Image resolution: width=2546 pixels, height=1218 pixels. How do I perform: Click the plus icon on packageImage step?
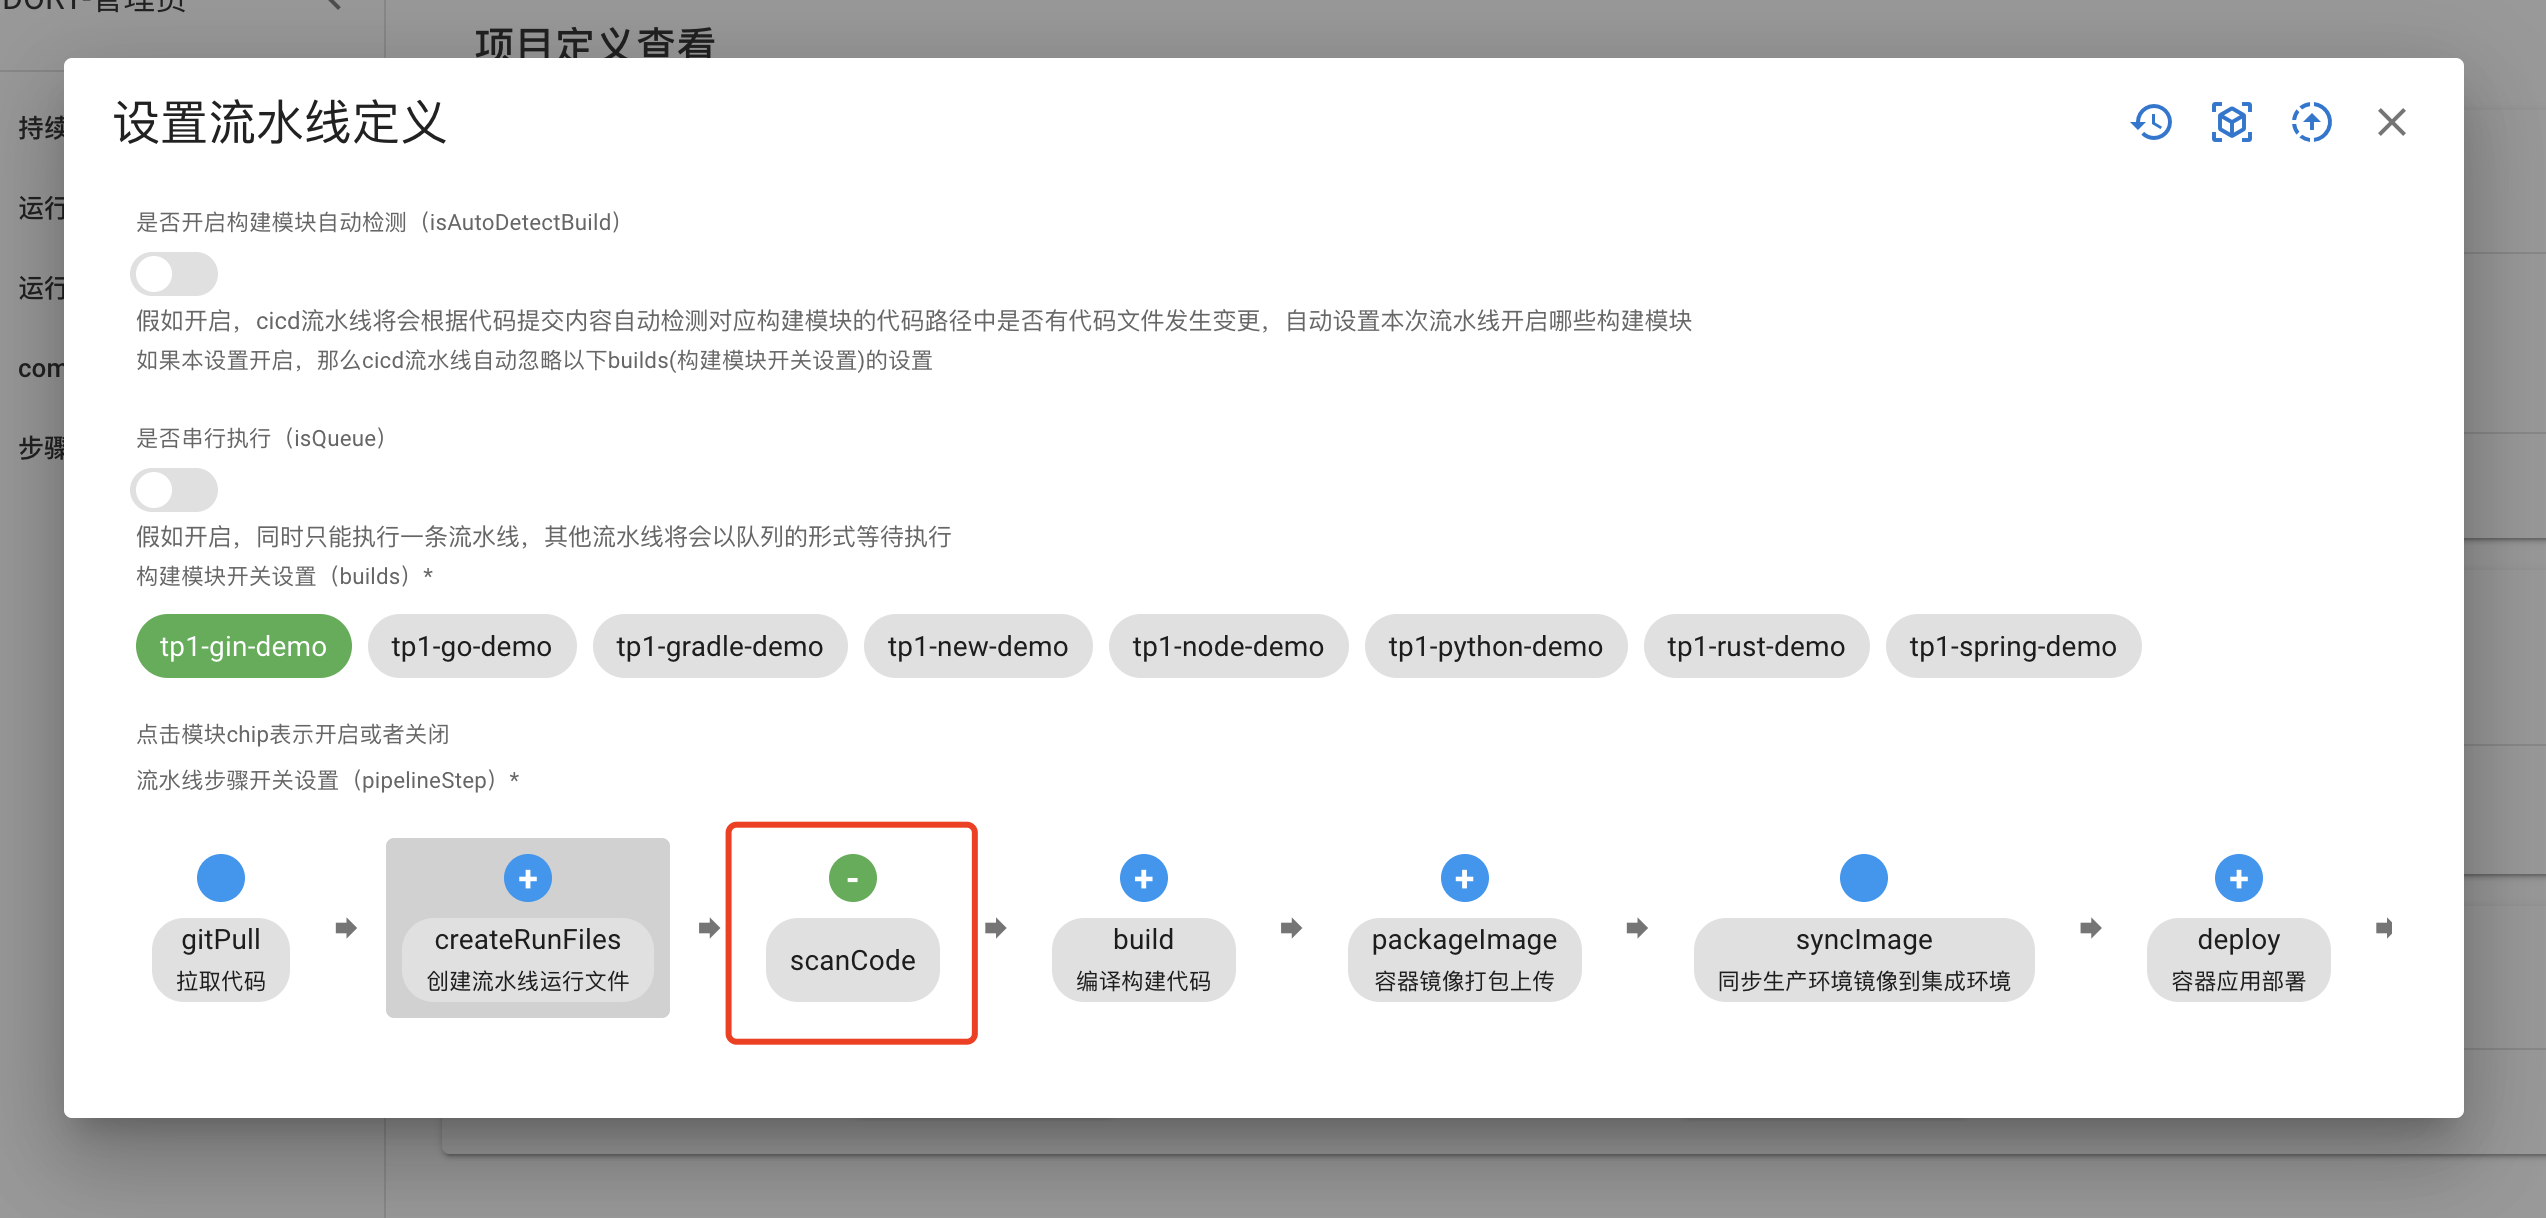[x=1464, y=877]
